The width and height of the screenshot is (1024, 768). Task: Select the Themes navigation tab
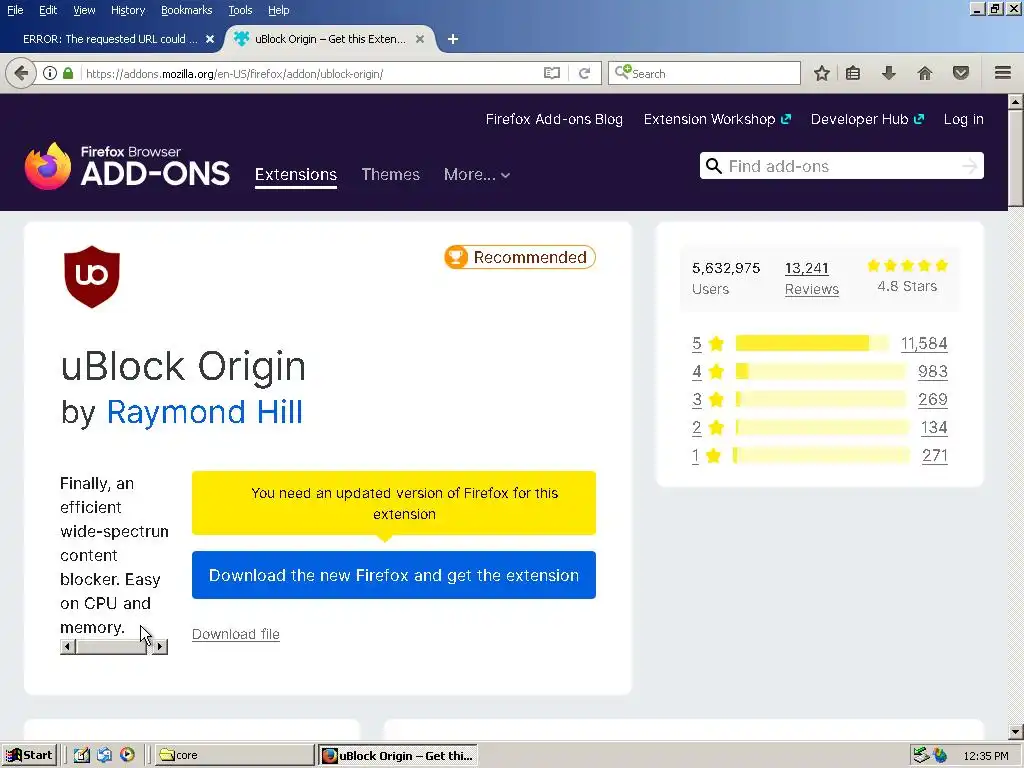point(391,174)
